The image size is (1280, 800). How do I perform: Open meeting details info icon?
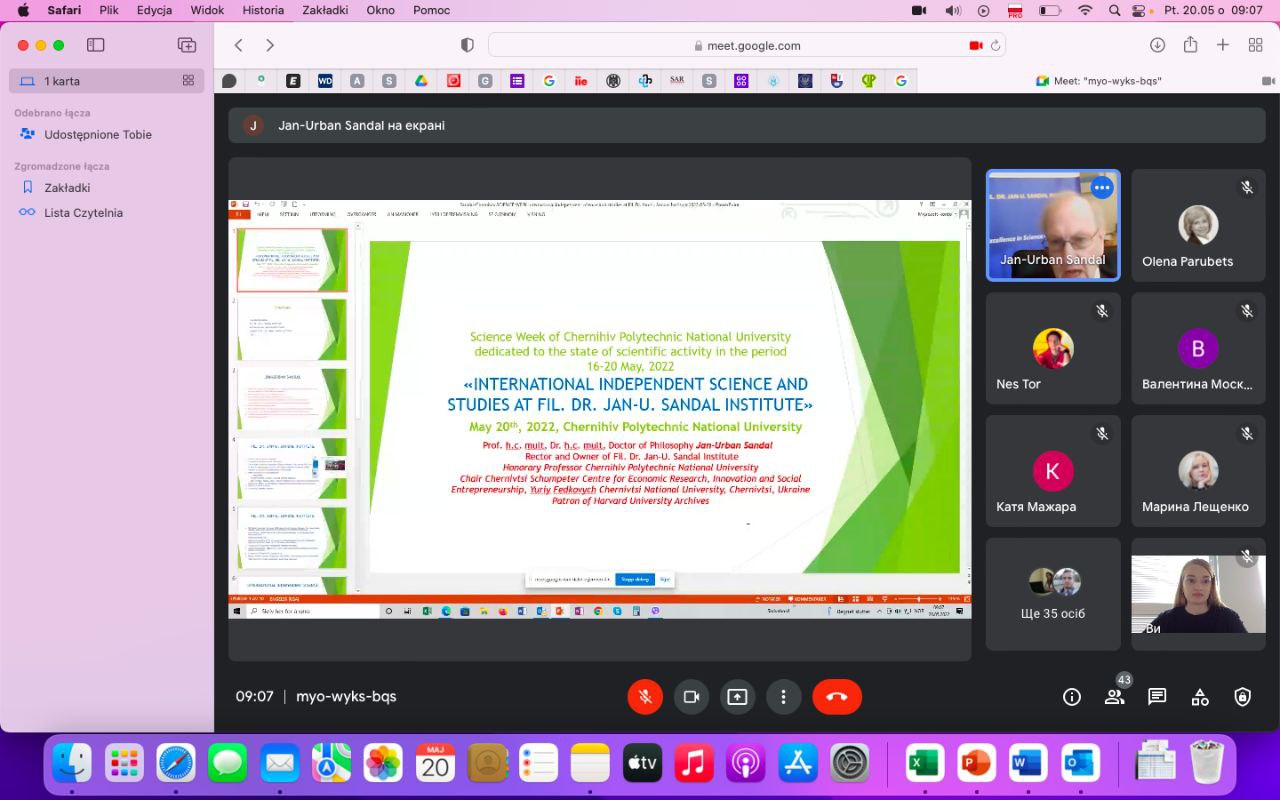[x=1072, y=697]
